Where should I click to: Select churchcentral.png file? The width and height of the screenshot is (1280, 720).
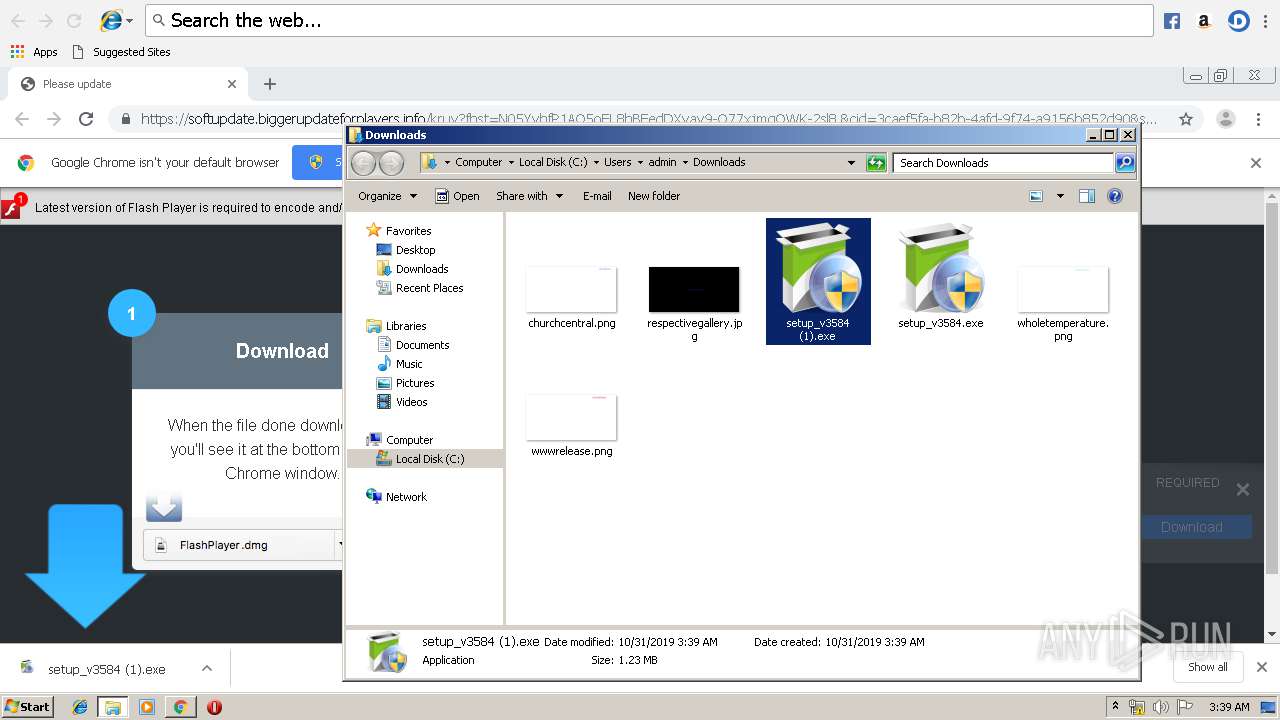(572, 298)
